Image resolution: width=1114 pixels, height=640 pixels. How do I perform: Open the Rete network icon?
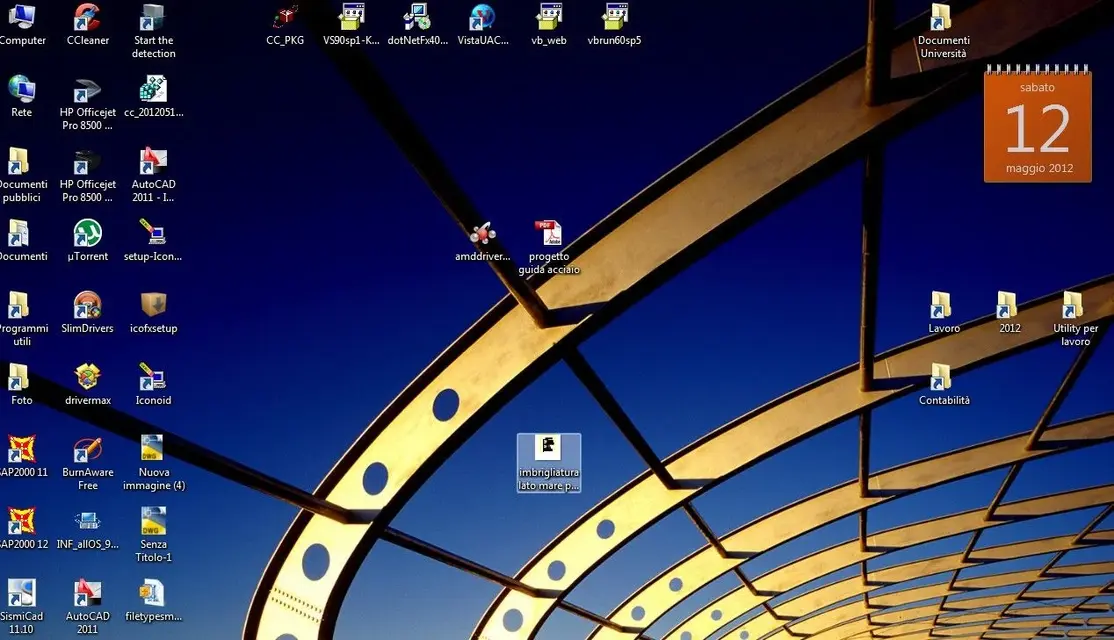click(x=21, y=97)
